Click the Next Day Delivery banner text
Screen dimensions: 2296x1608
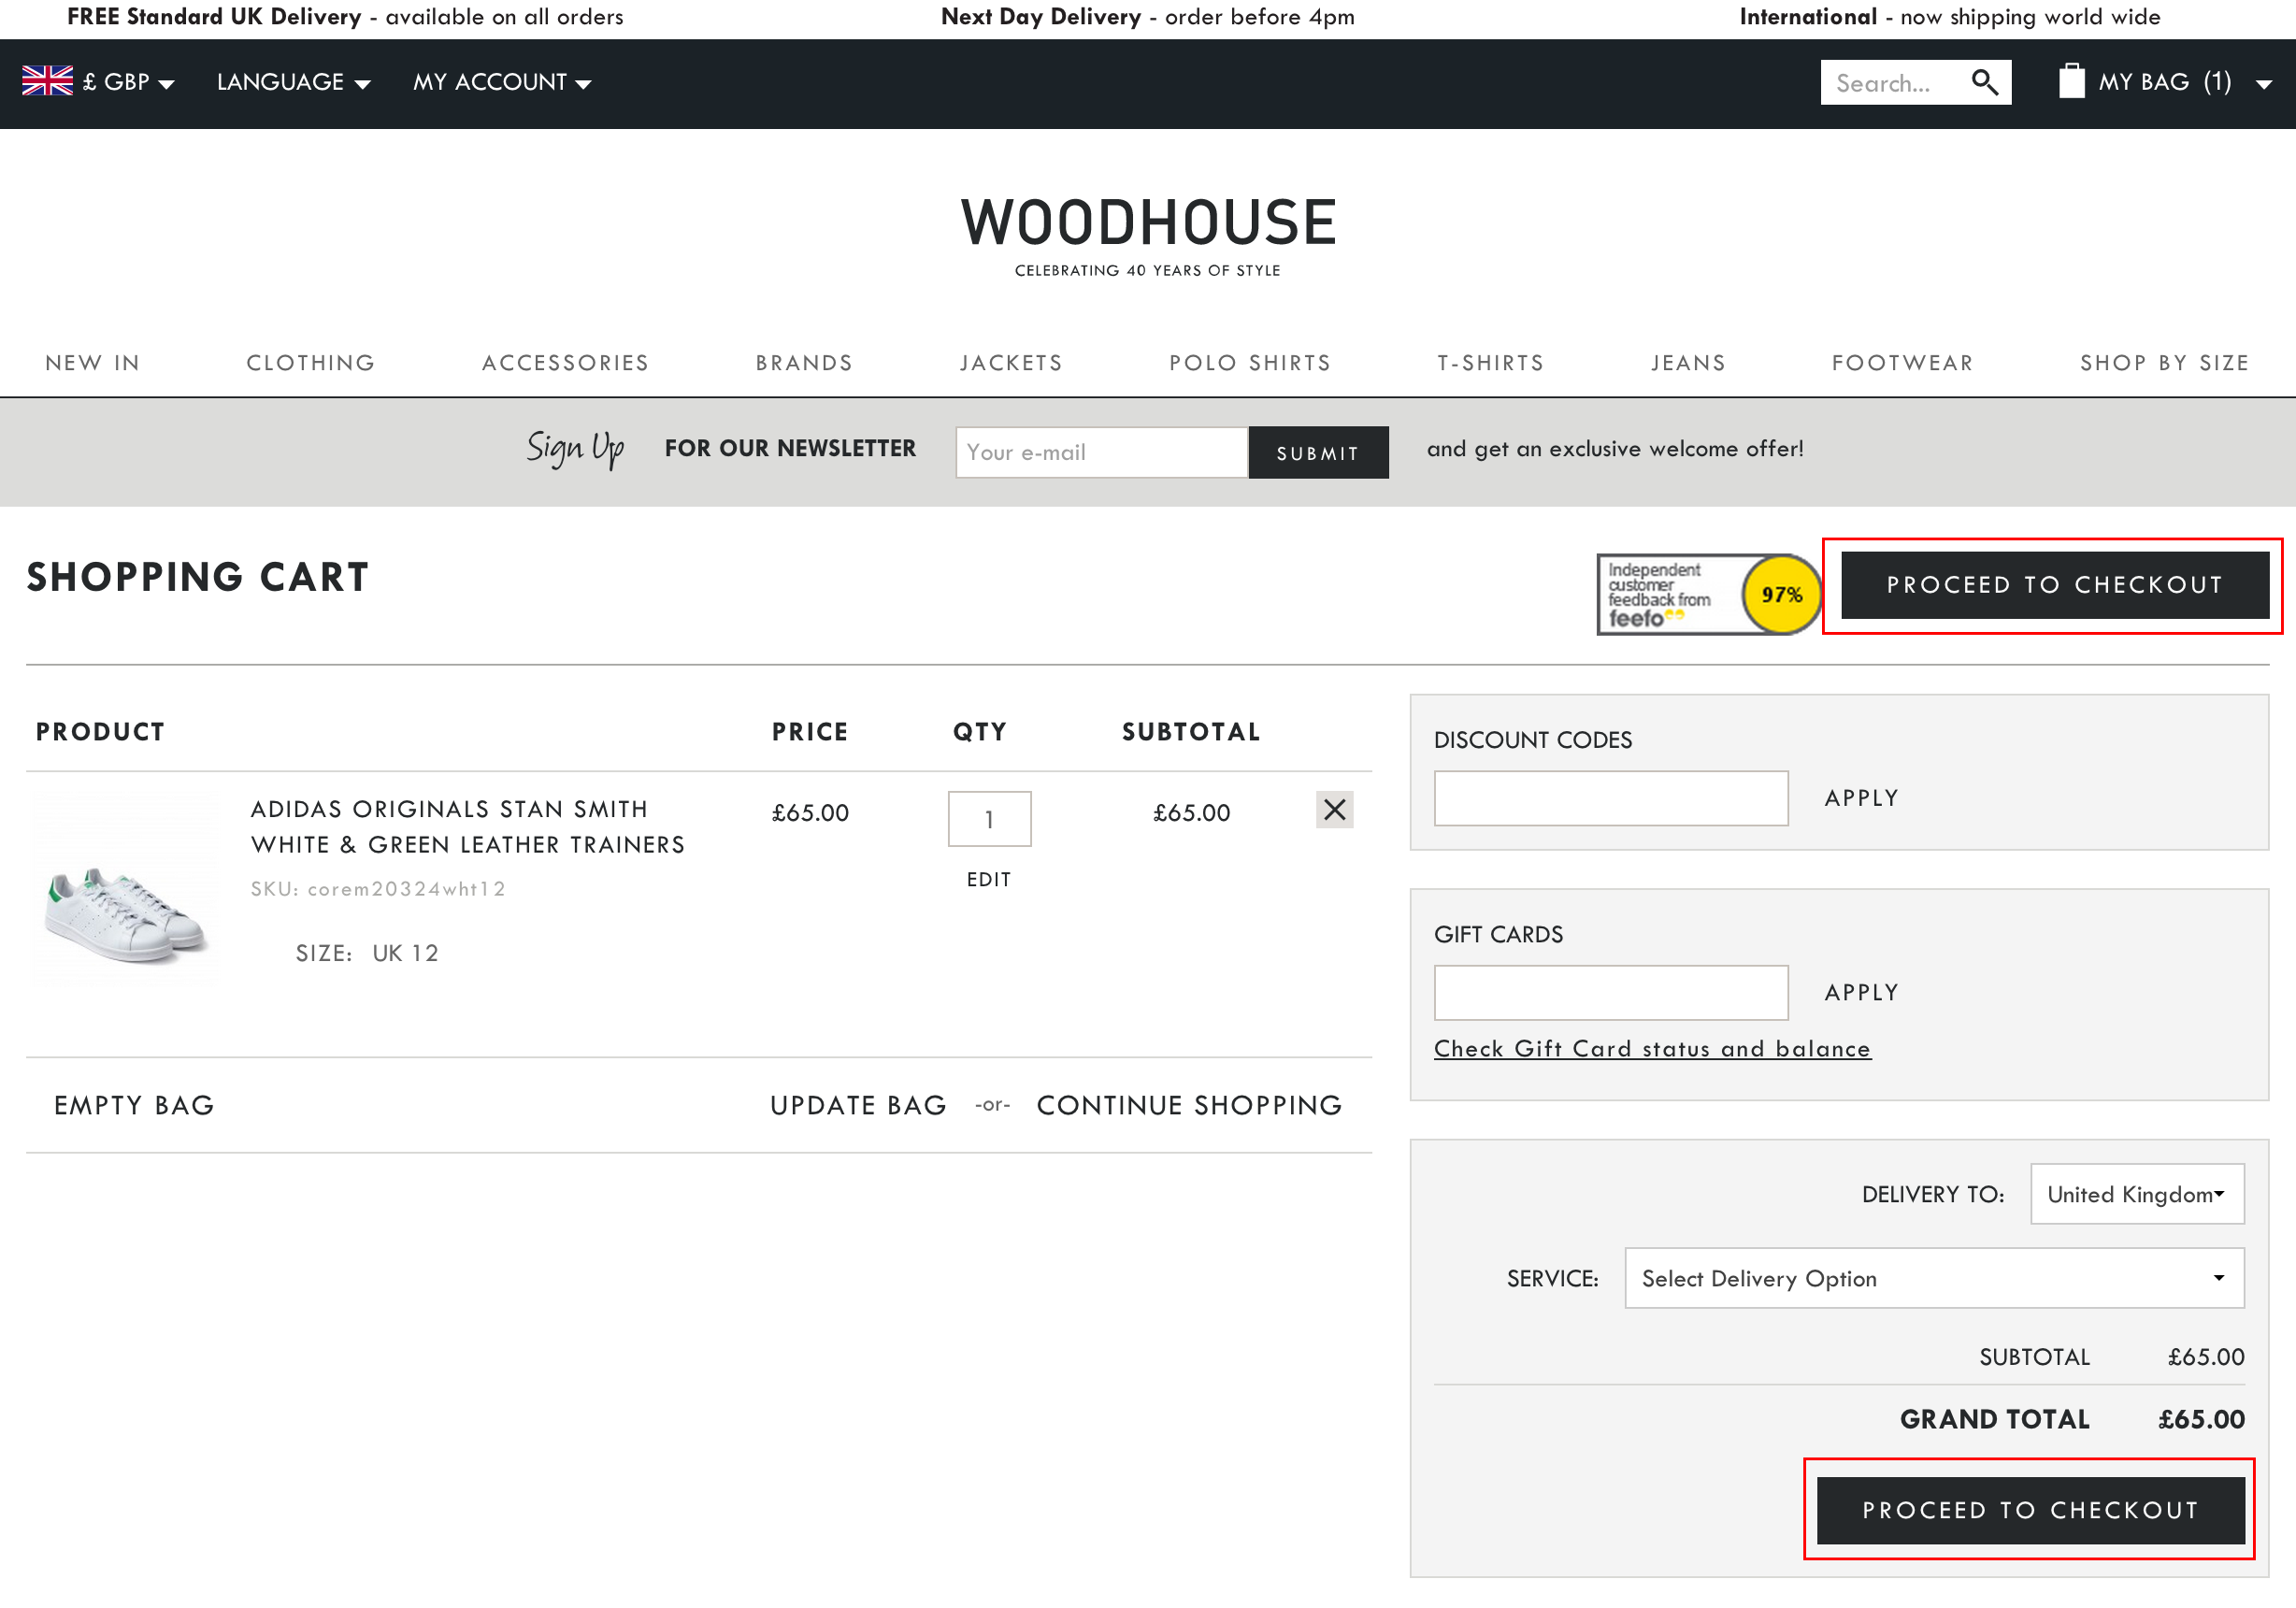pyautogui.click(x=1148, y=17)
